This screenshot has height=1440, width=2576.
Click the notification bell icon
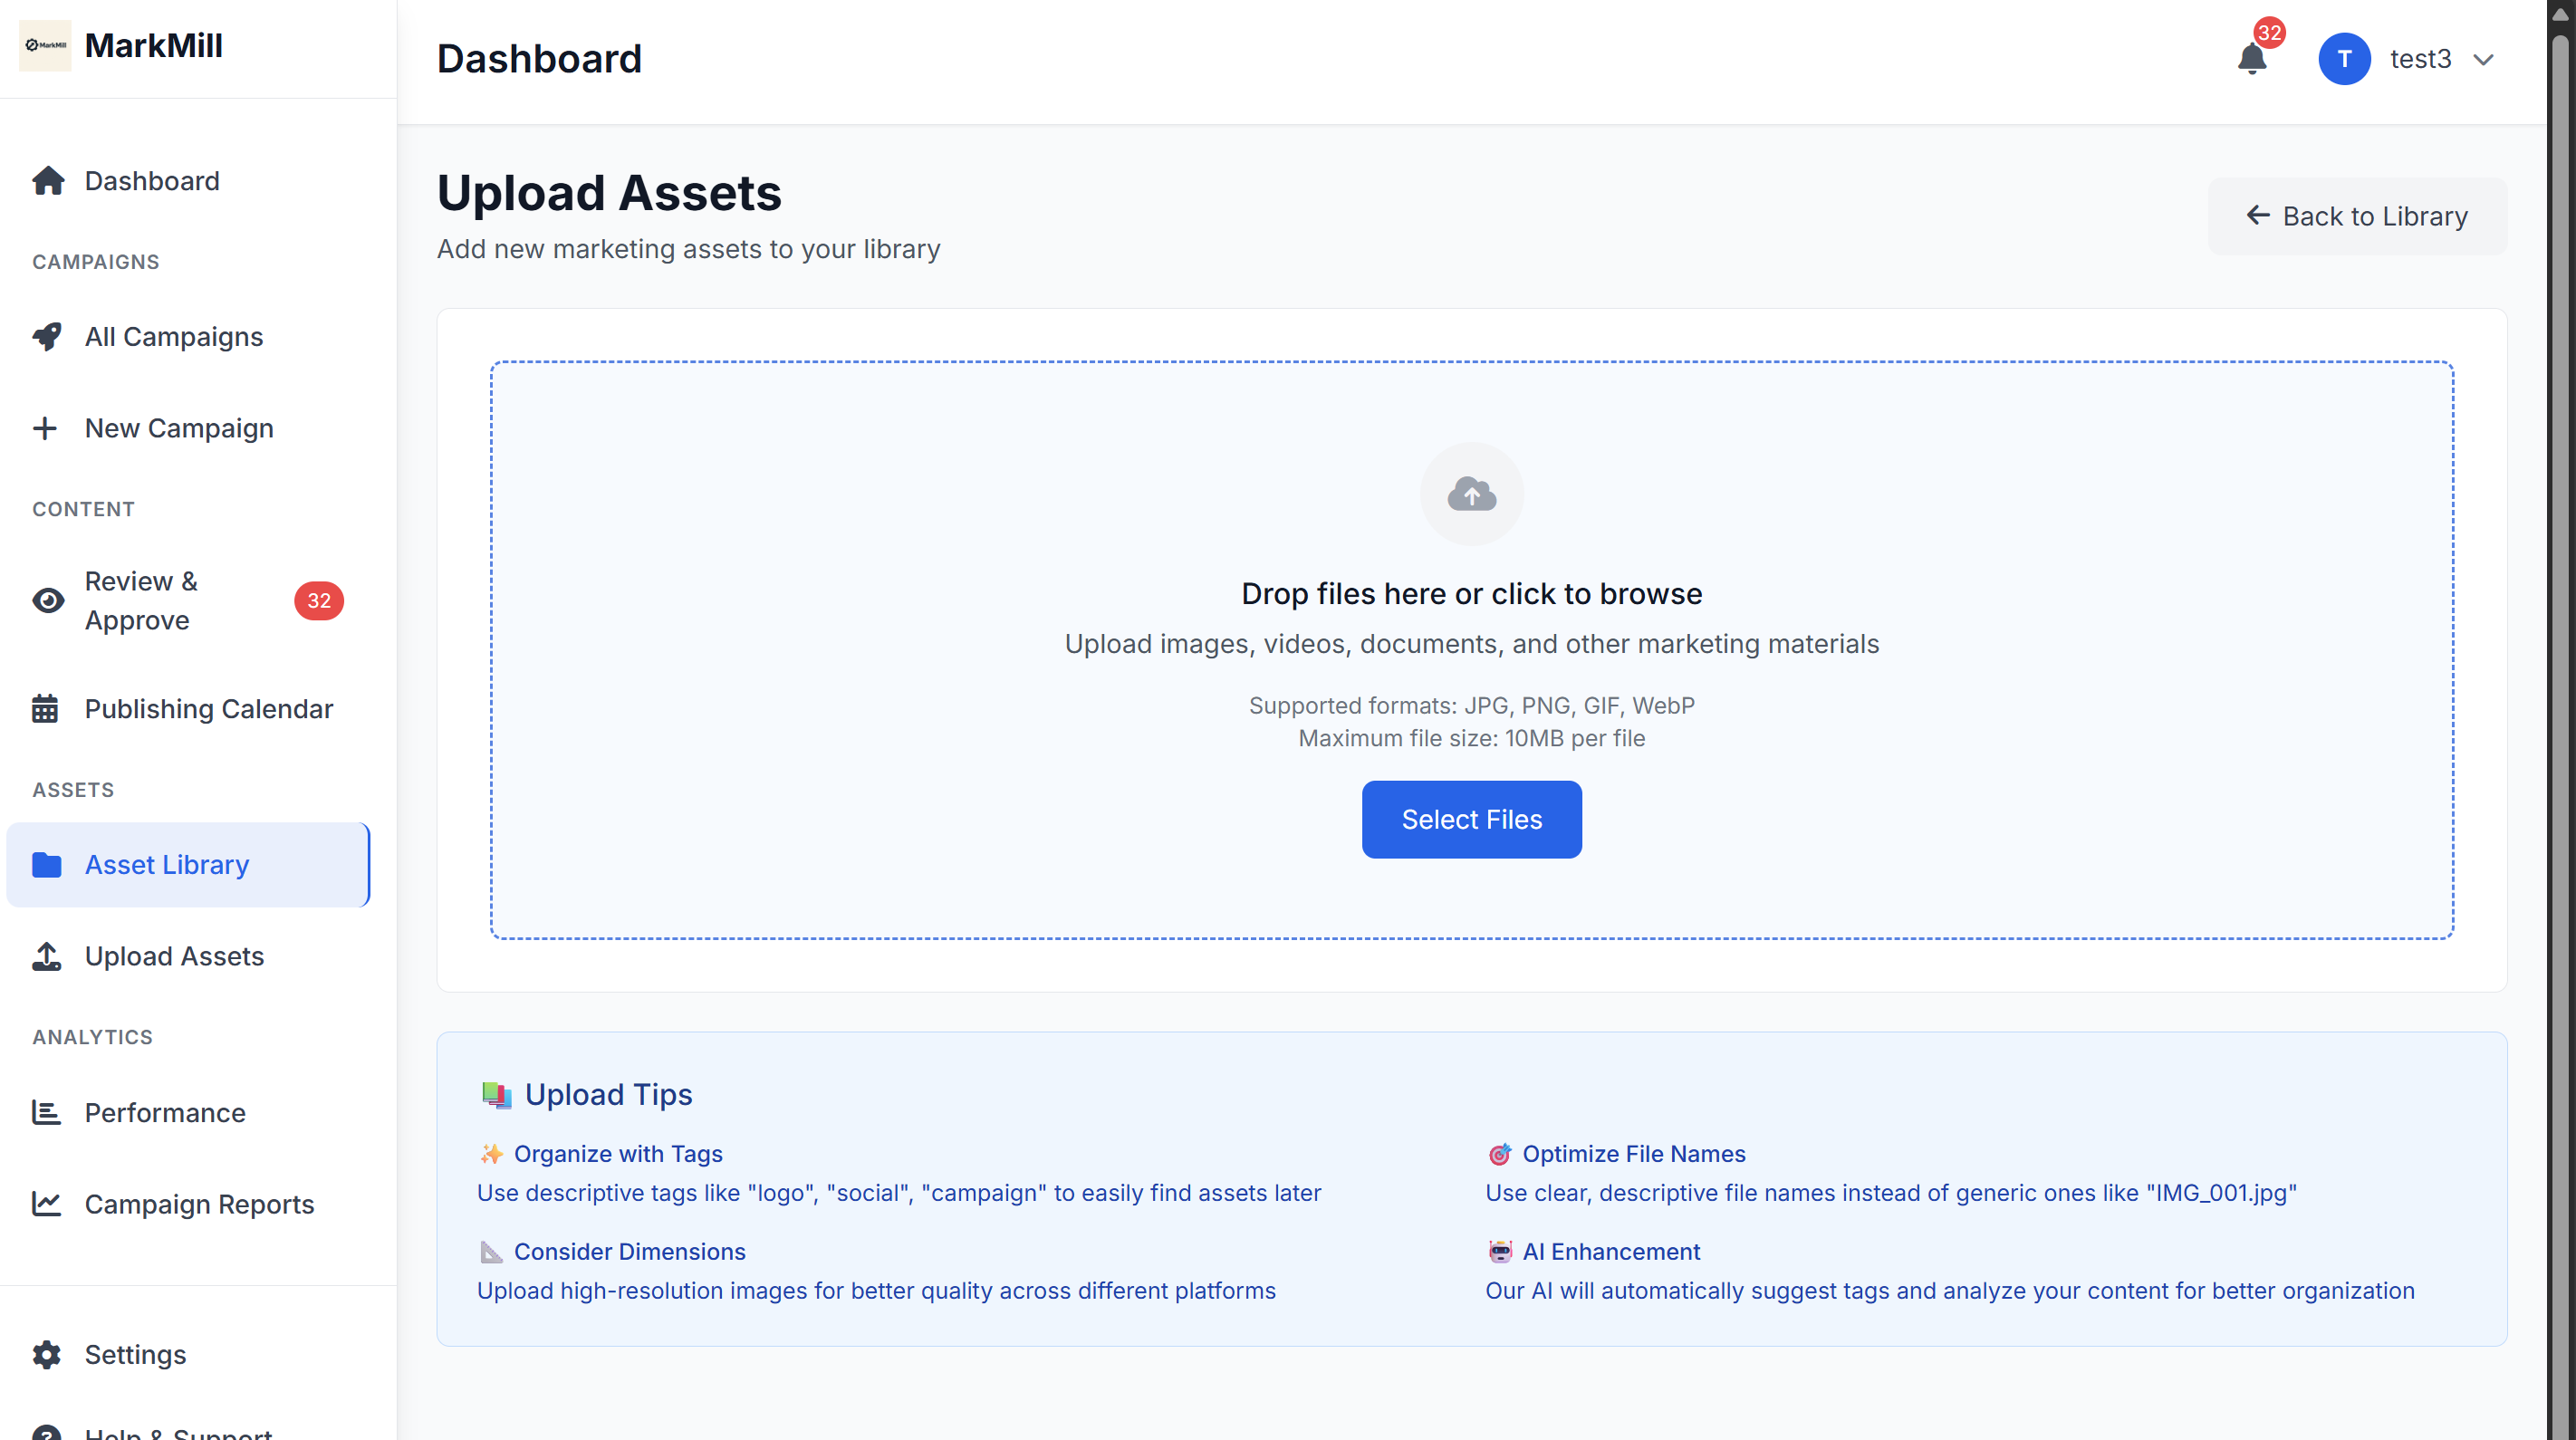pyautogui.click(x=2251, y=59)
